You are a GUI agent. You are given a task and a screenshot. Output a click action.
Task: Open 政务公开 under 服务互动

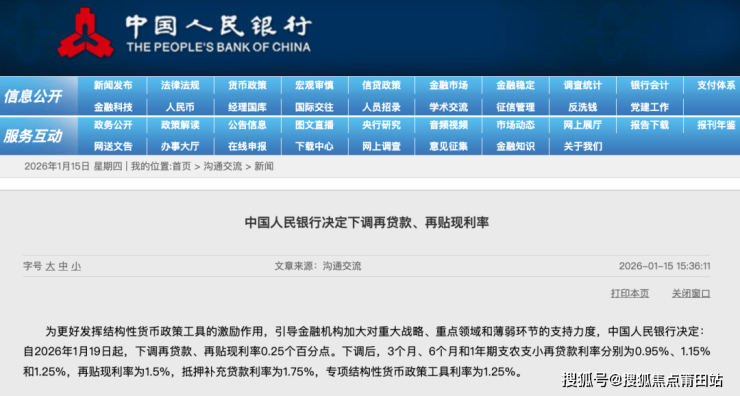coord(113,125)
